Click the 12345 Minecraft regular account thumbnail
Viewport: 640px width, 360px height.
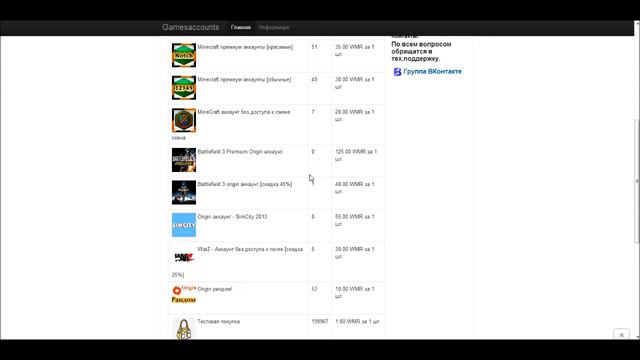184,88
